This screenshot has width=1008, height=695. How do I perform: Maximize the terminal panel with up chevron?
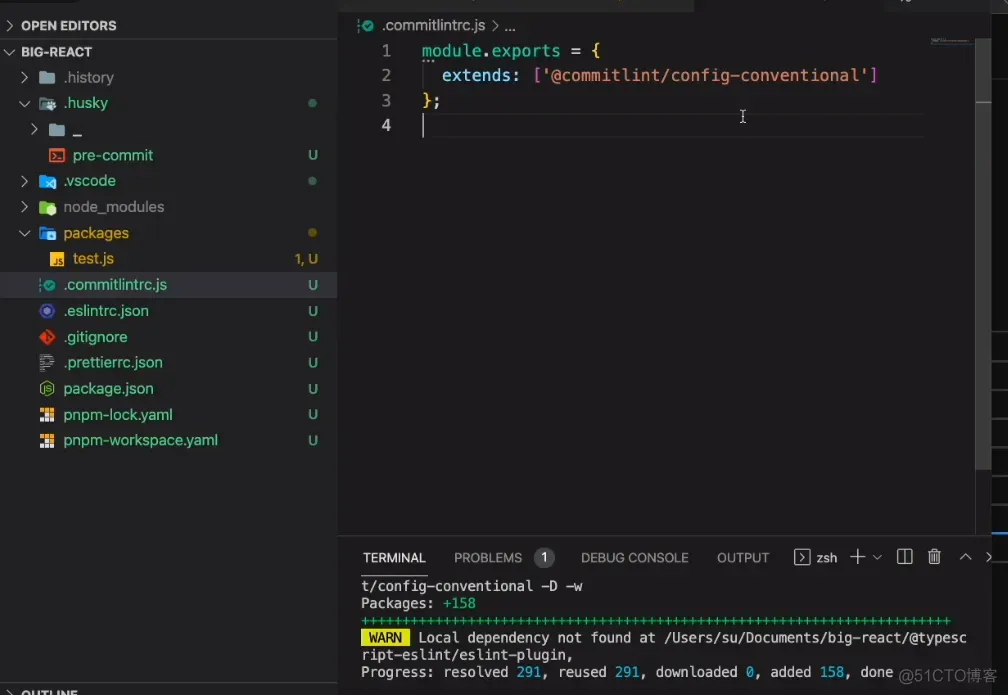click(x=965, y=557)
